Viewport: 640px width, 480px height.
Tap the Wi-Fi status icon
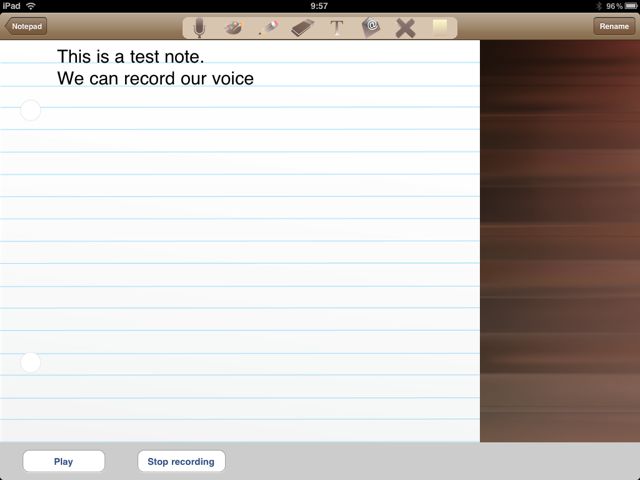coord(31,6)
